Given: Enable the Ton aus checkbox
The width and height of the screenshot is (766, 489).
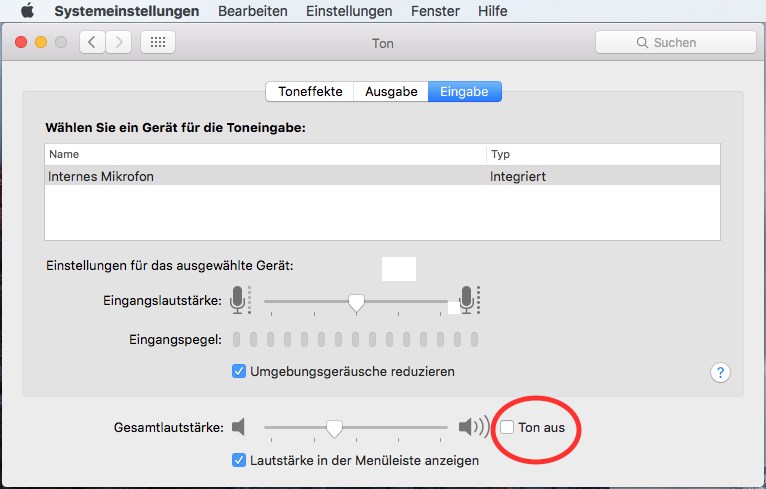Looking at the screenshot, I should pos(508,428).
